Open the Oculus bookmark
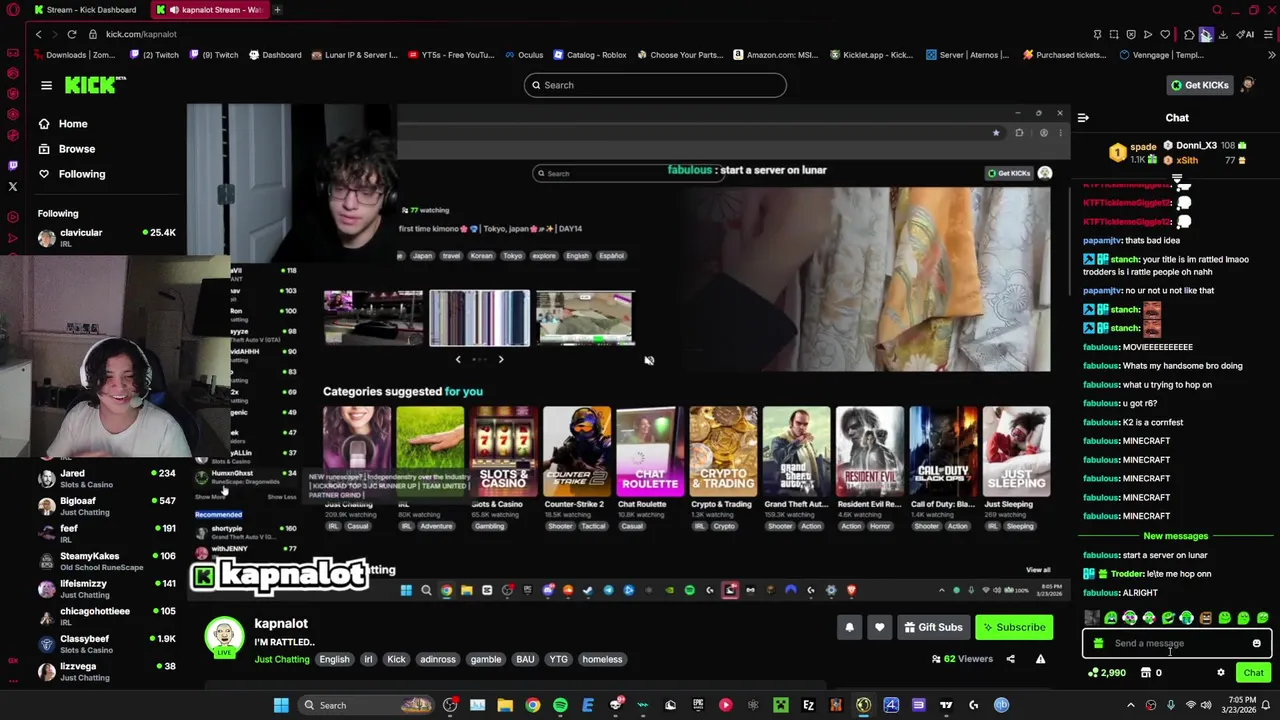The height and width of the screenshot is (720, 1280). [524, 55]
